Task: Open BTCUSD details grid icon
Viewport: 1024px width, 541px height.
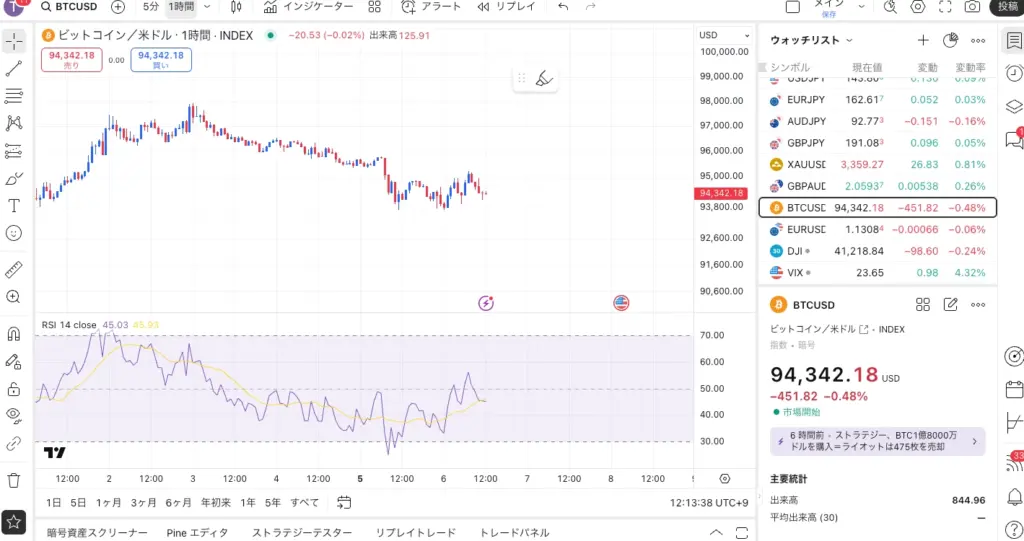Action: [923, 305]
